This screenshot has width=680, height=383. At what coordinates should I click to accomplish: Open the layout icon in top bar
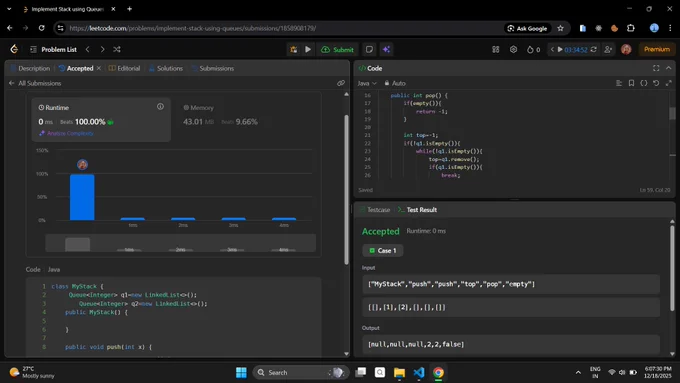[x=496, y=49]
